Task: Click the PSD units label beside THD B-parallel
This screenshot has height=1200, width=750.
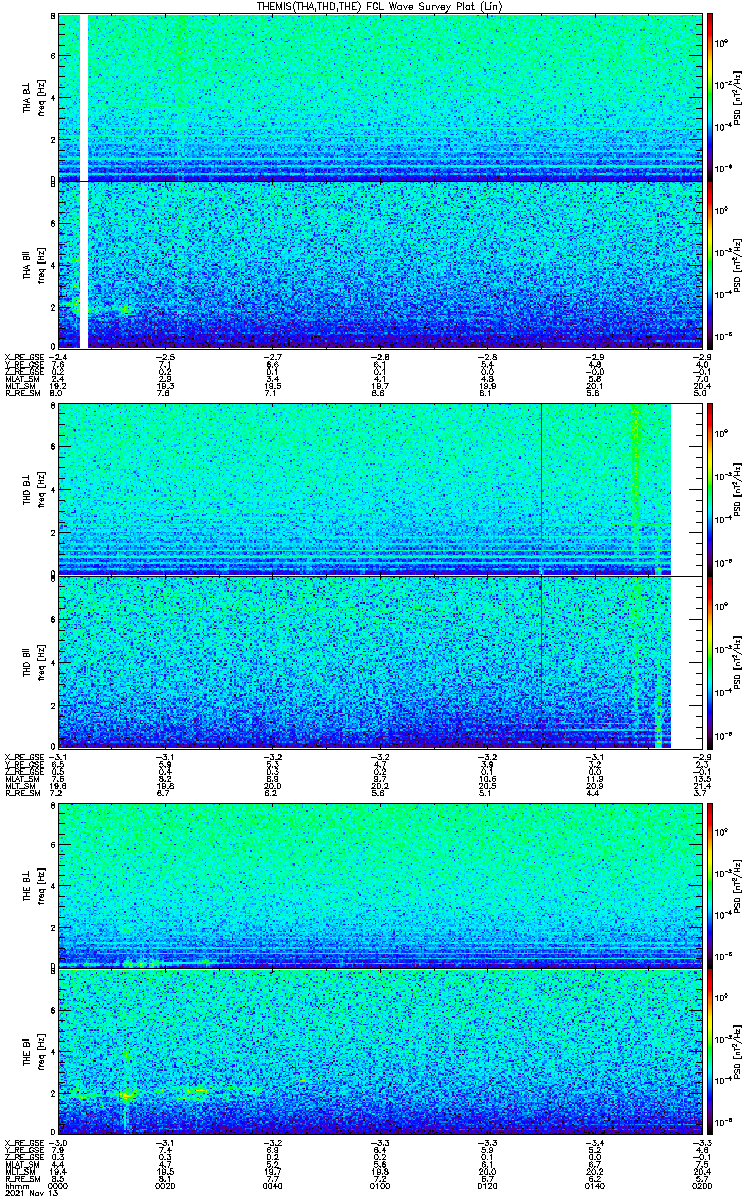Action: [738, 662]
